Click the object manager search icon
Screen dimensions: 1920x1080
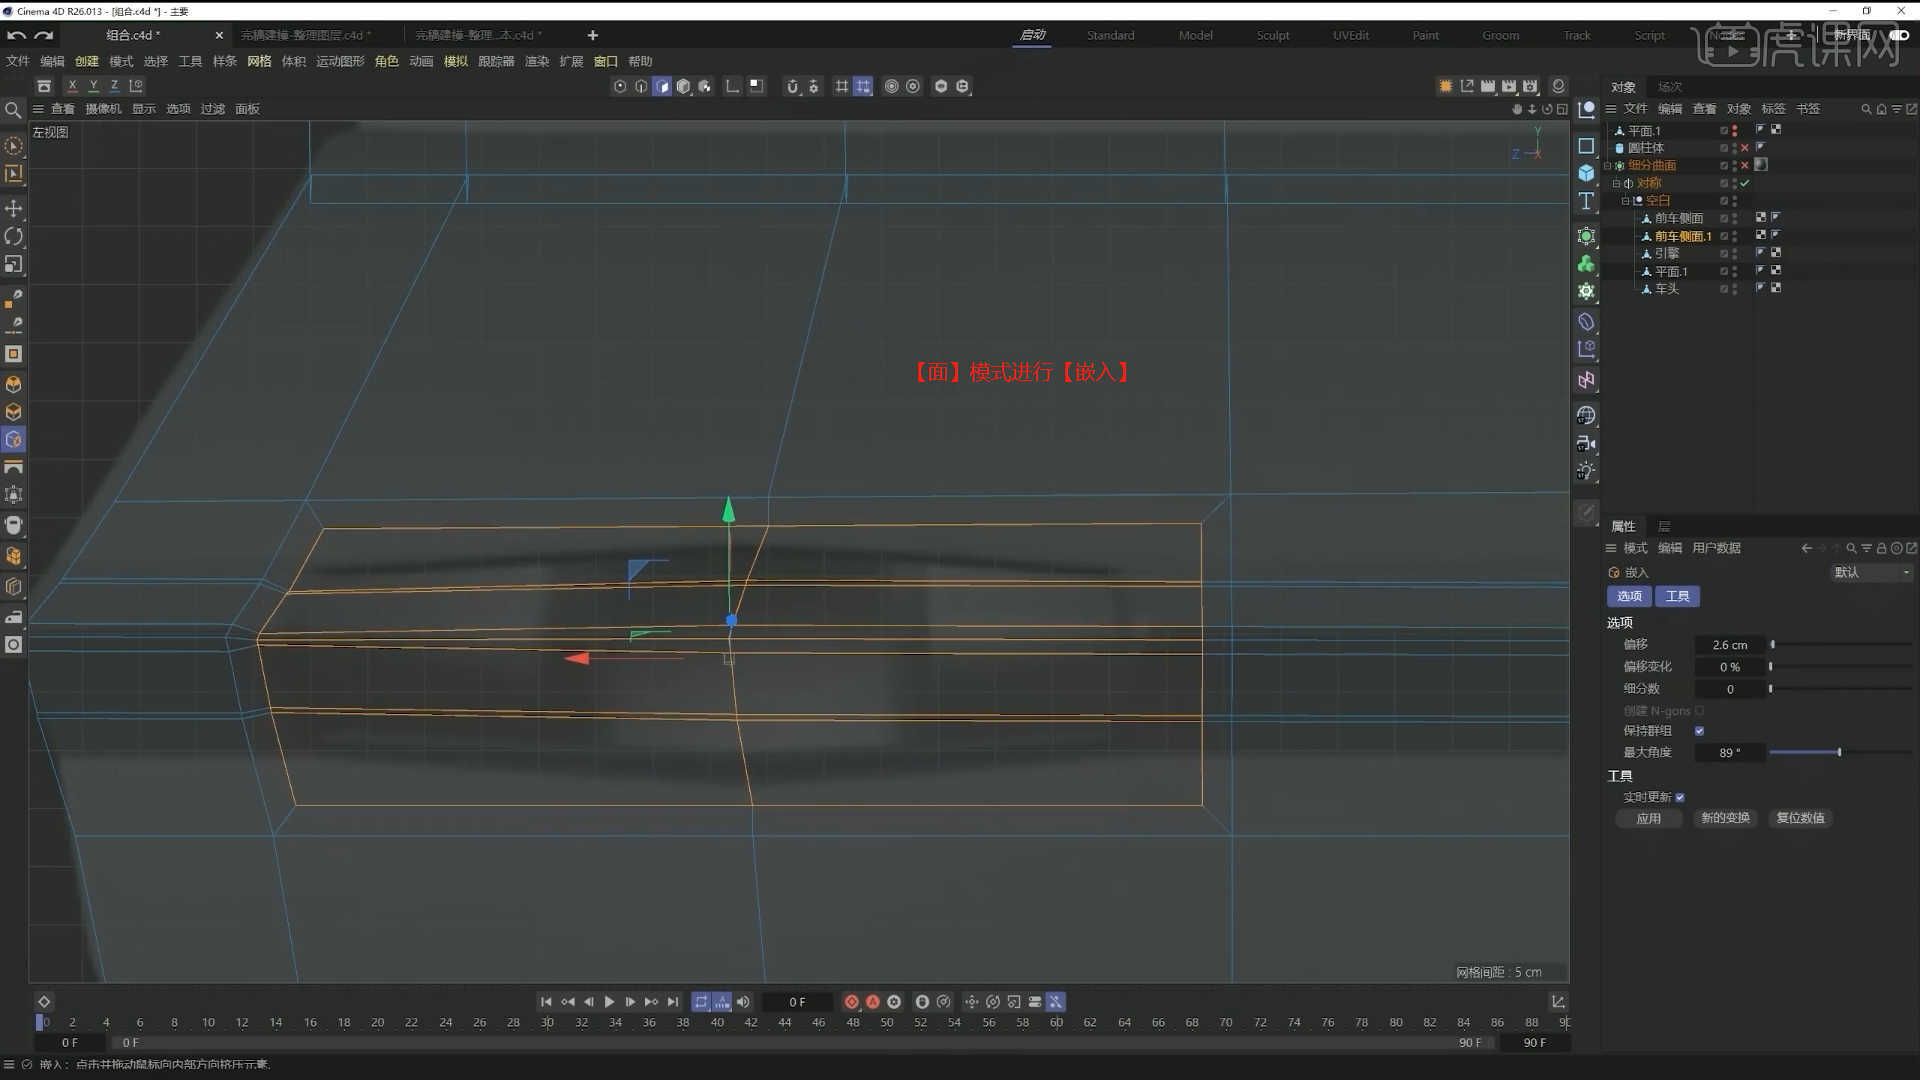(x=1866, y=109)
